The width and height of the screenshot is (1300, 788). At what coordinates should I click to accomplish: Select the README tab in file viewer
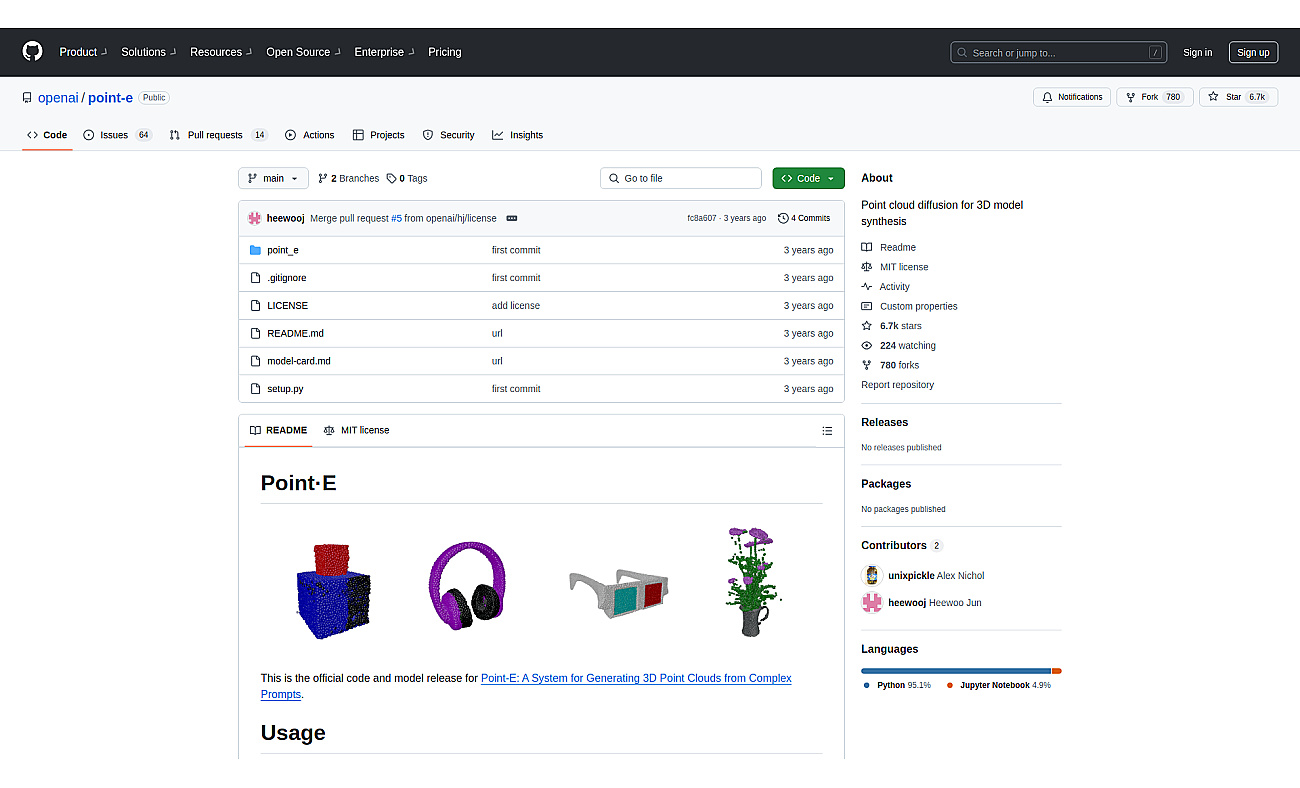(279, 431)
